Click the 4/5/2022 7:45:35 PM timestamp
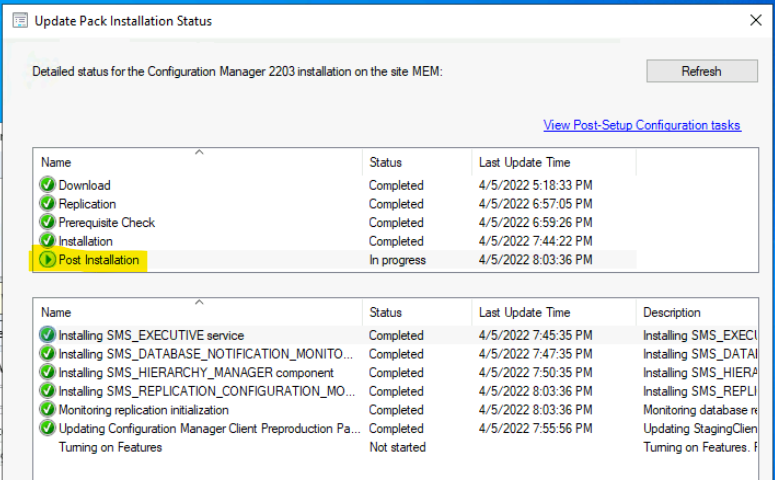775x480 pixels. point(535,335)
